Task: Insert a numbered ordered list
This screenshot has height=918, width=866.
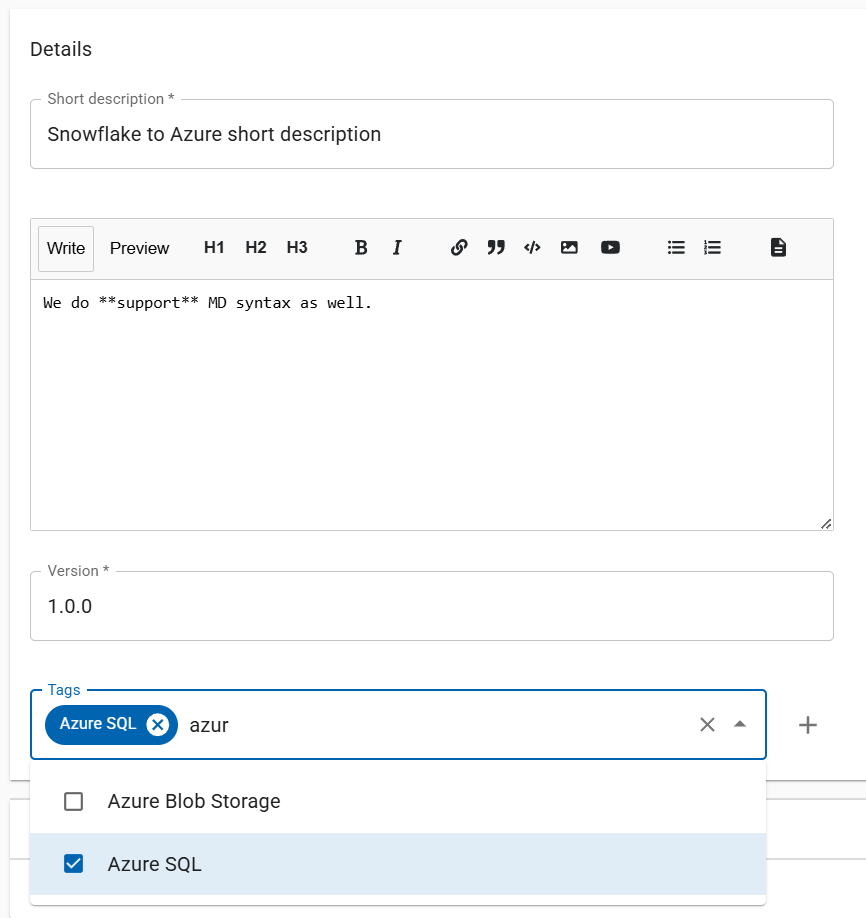Action: pyautogui.click(x=712, y=248)
